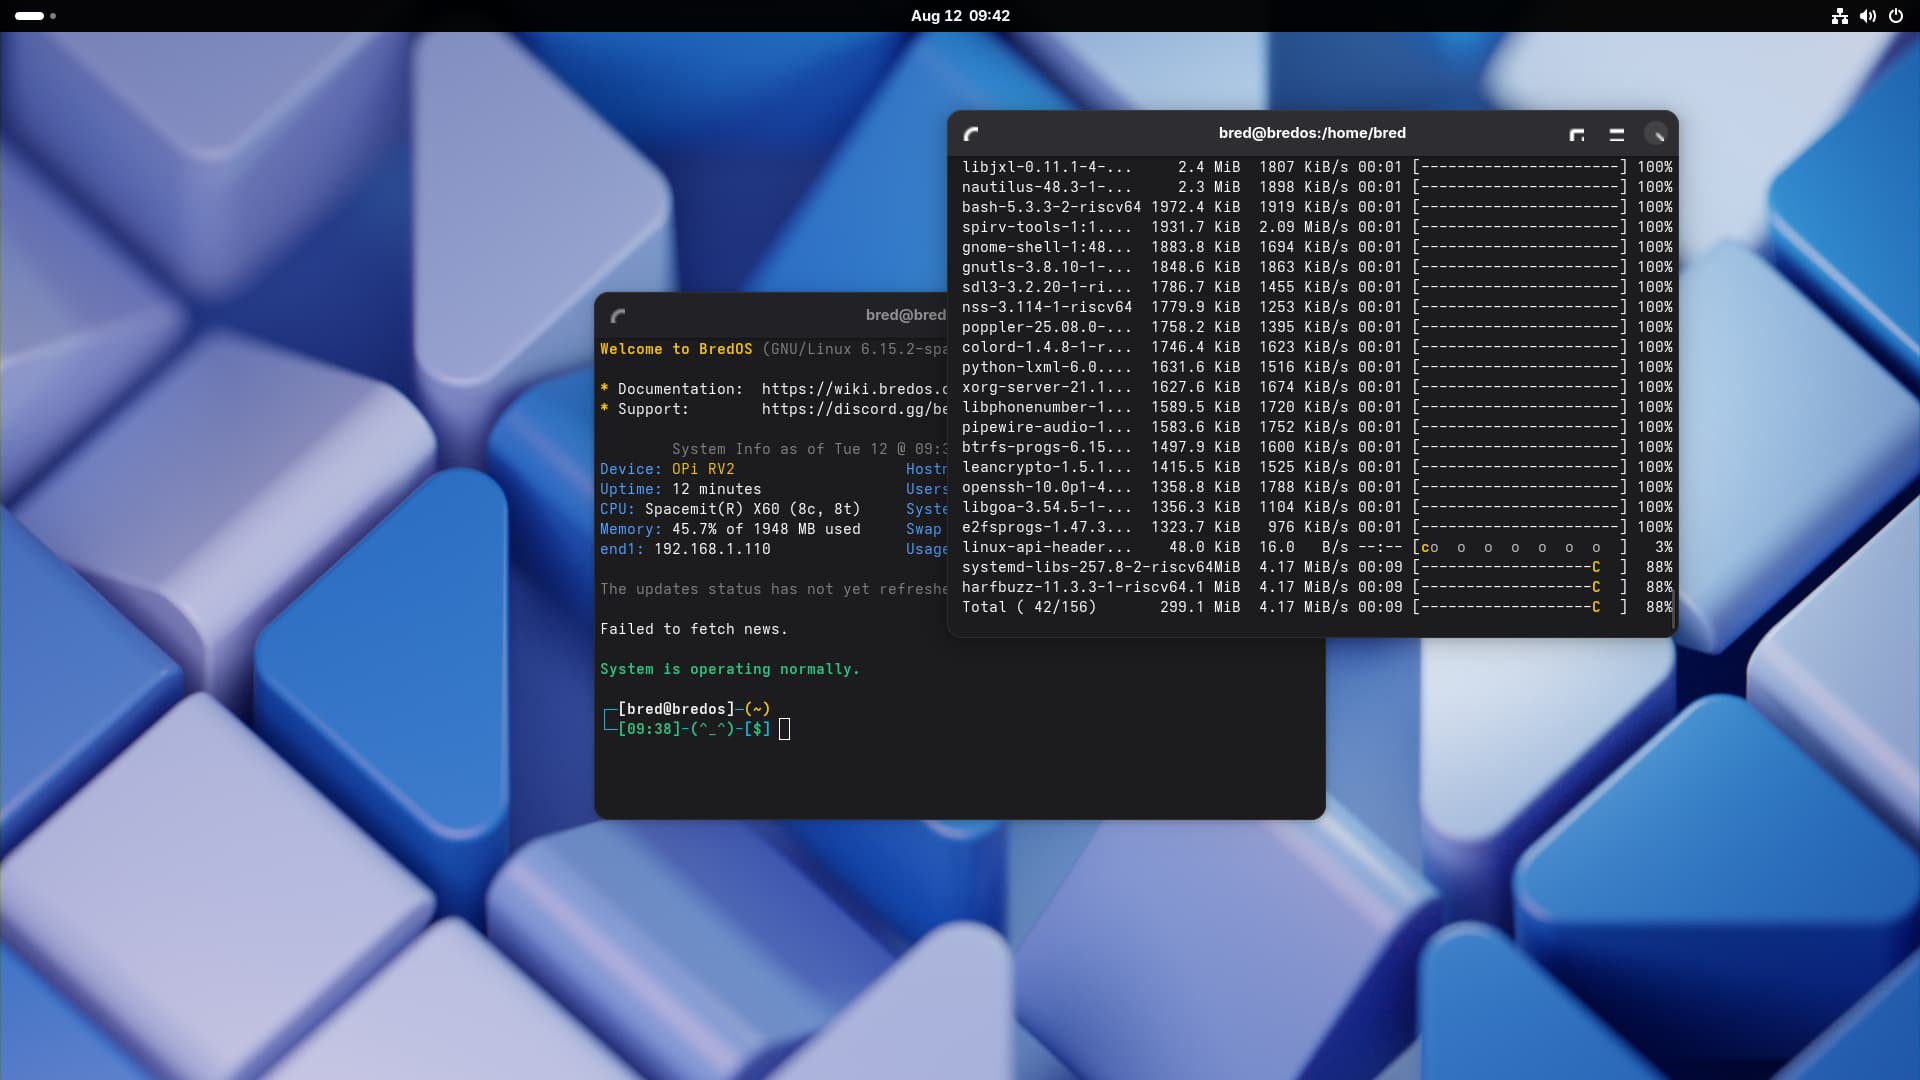The image size is (1920, 1080).
Task: Click the left header icon of the background terminal
Action: click(618, 316)
